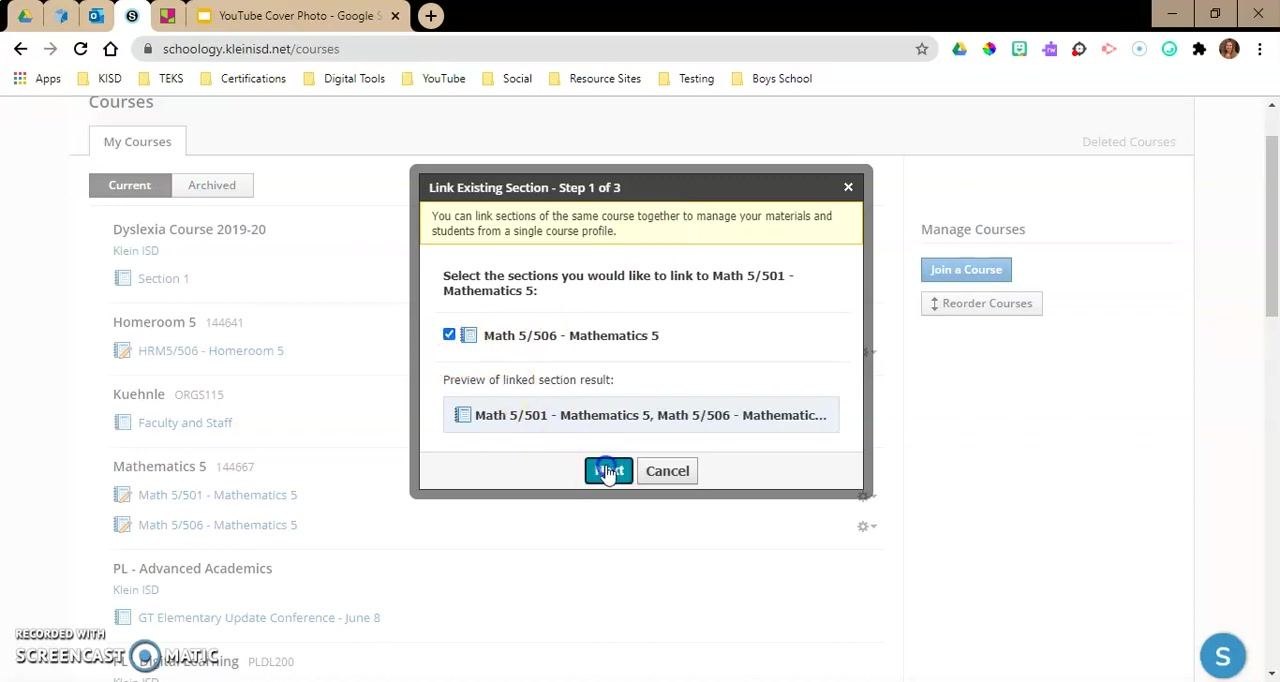Open the Chrome profile avatar
The image size is (1280, 682).
(1229, 49)
